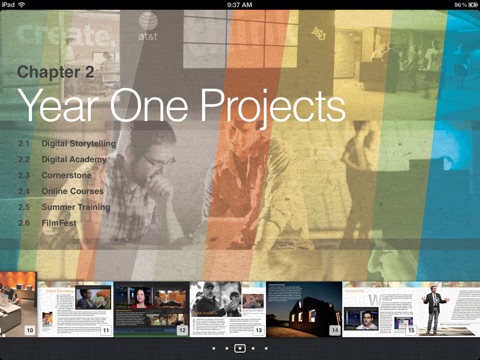
Task: Open section 2.6 FilmFest
Action: (x=47, y=223)
